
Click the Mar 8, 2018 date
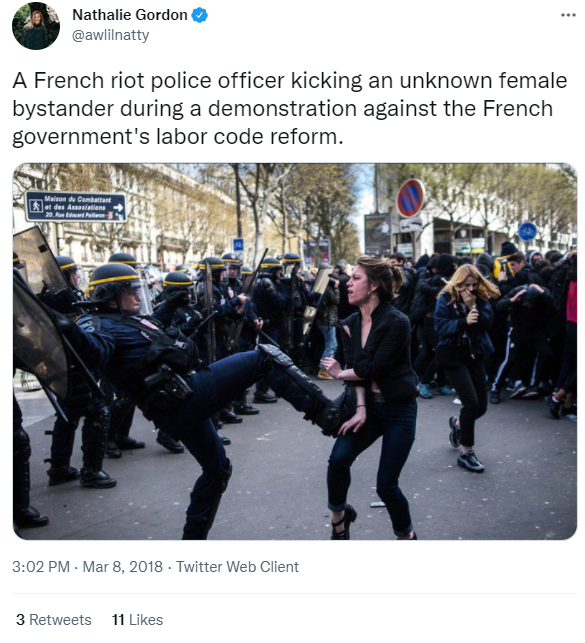[x=123, y=567]
